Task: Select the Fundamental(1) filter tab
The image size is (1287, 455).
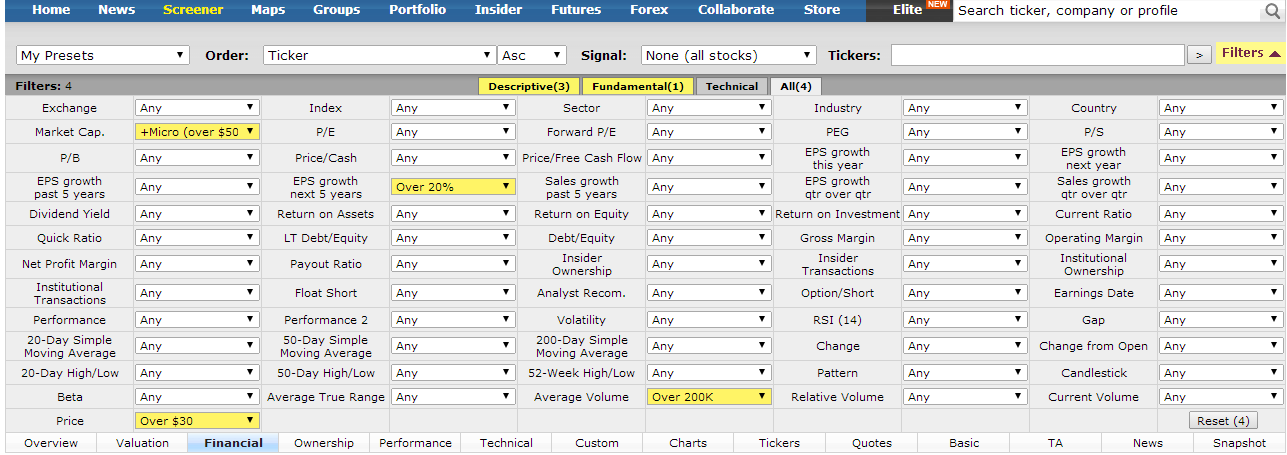Action: 636,87
